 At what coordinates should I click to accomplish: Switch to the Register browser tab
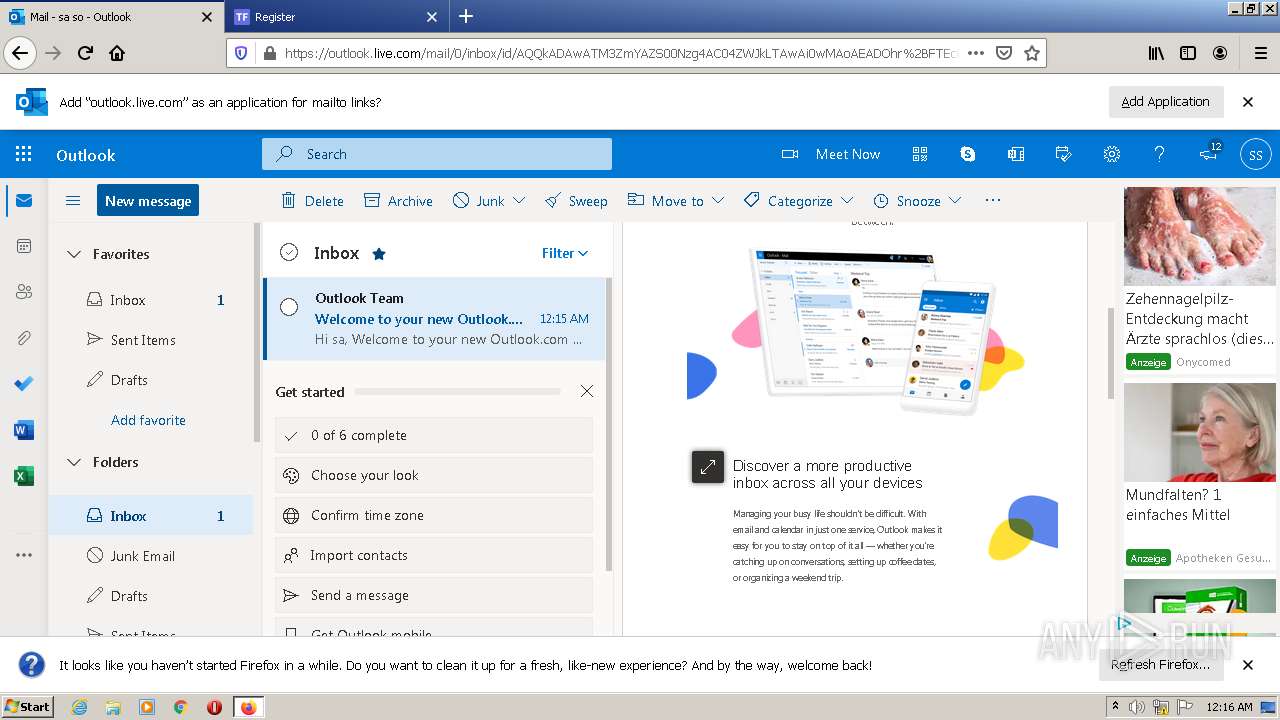pos(336,17)
